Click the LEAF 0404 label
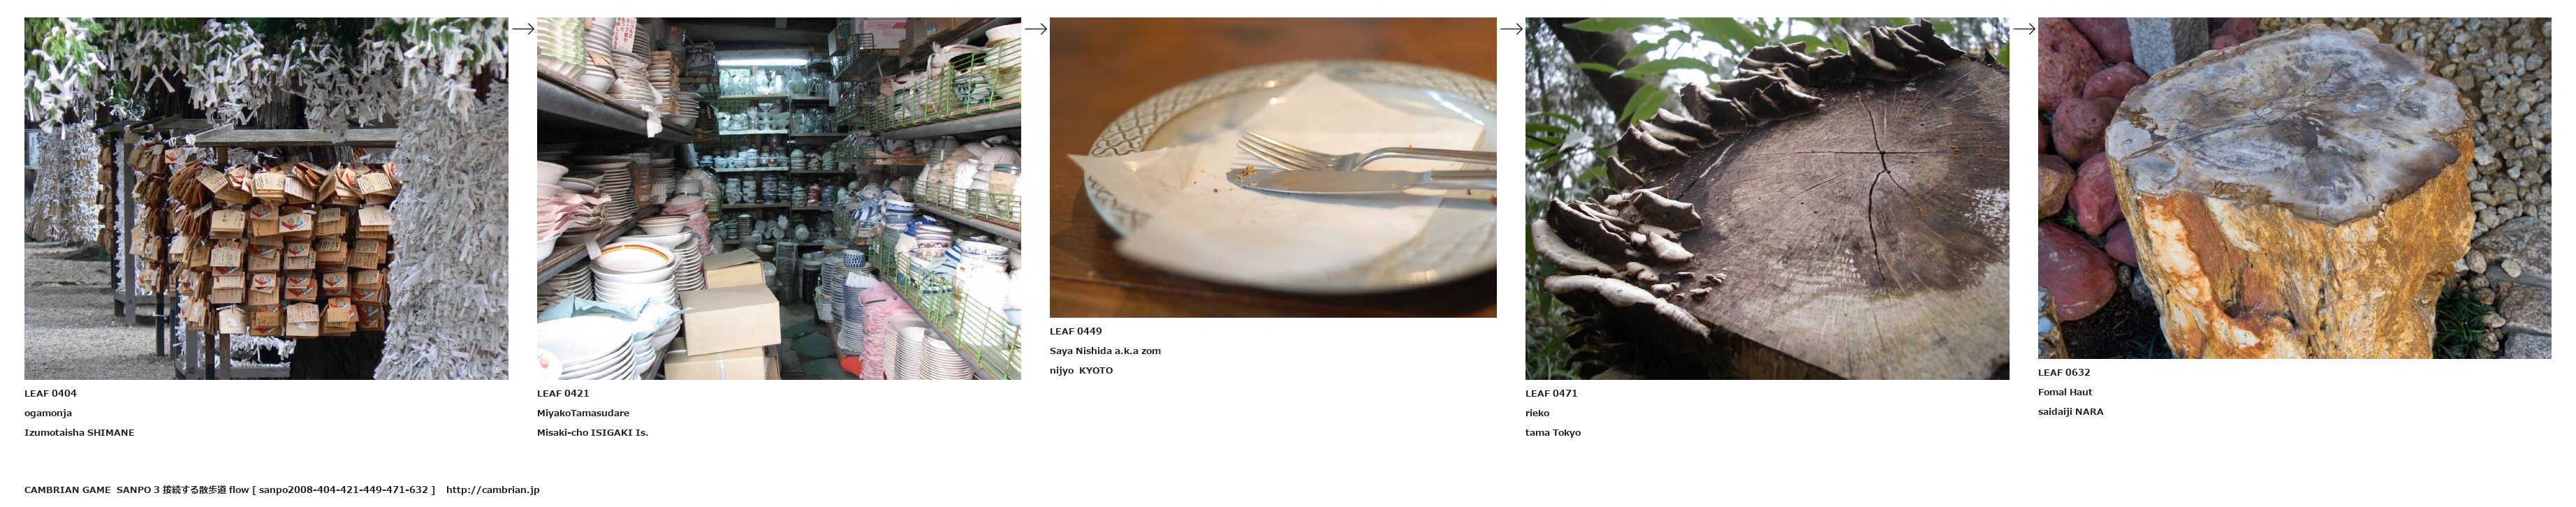 [x=50, y=393]
